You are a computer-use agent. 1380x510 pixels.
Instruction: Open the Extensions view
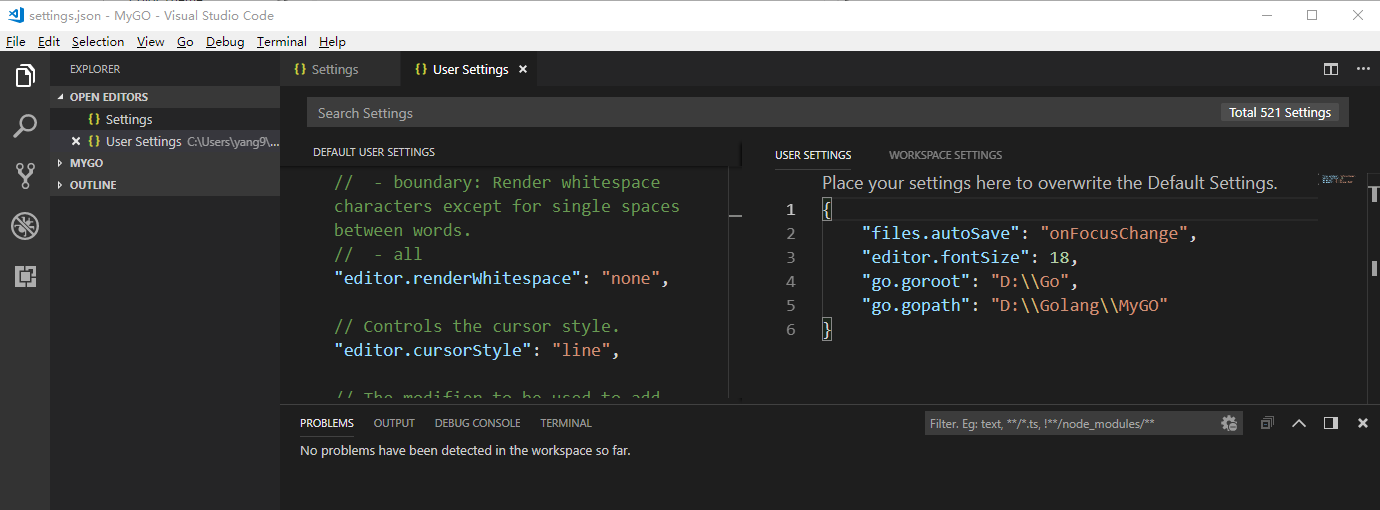click(25, 277)
